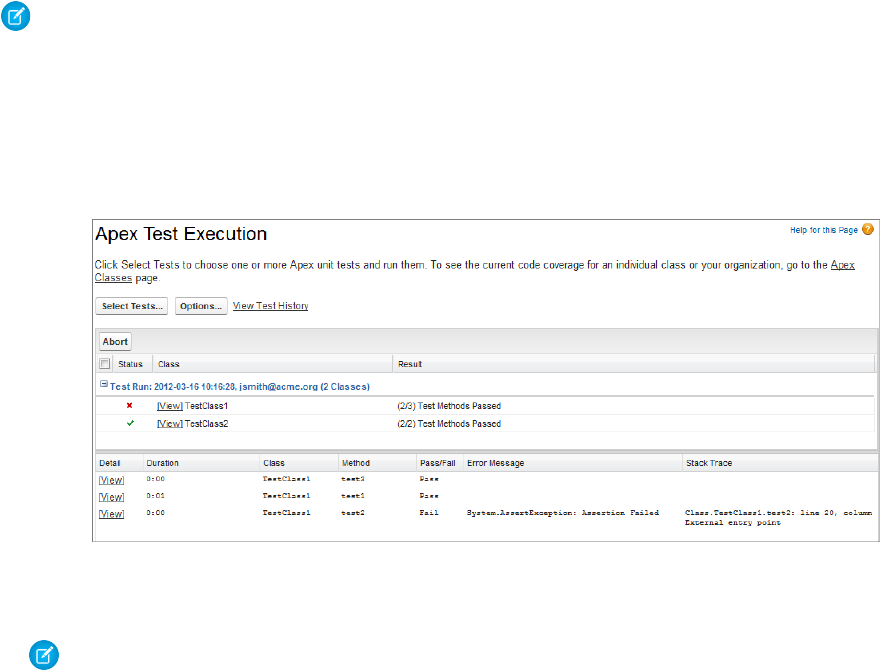Open the Options... button
Image resolution: width=880 pixels, height=671 pixels.
coord(201,306)
